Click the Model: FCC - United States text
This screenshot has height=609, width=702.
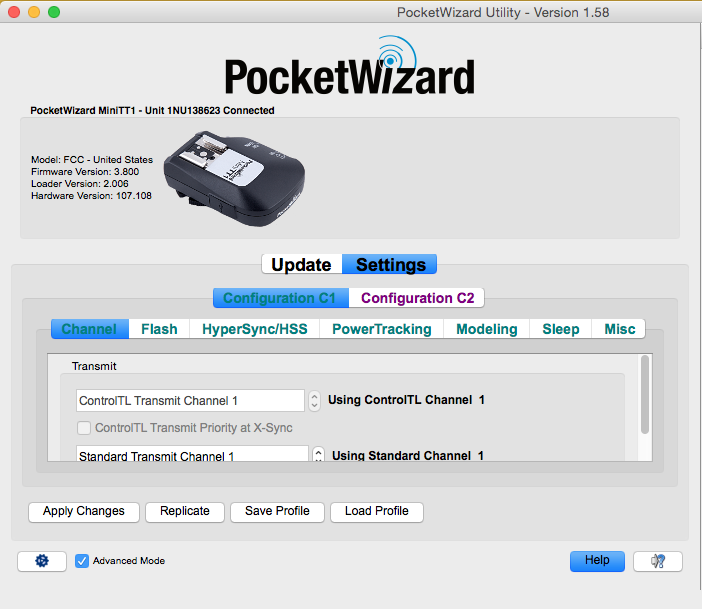tap(92, 160)
